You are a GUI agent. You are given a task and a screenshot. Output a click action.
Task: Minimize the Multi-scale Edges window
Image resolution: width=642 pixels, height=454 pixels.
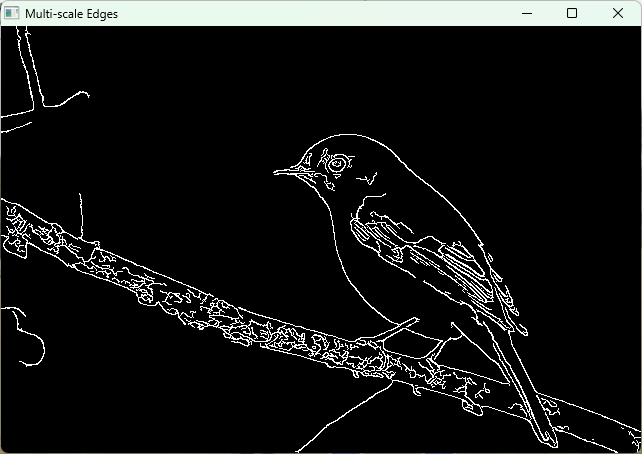(x=527, y=14)
